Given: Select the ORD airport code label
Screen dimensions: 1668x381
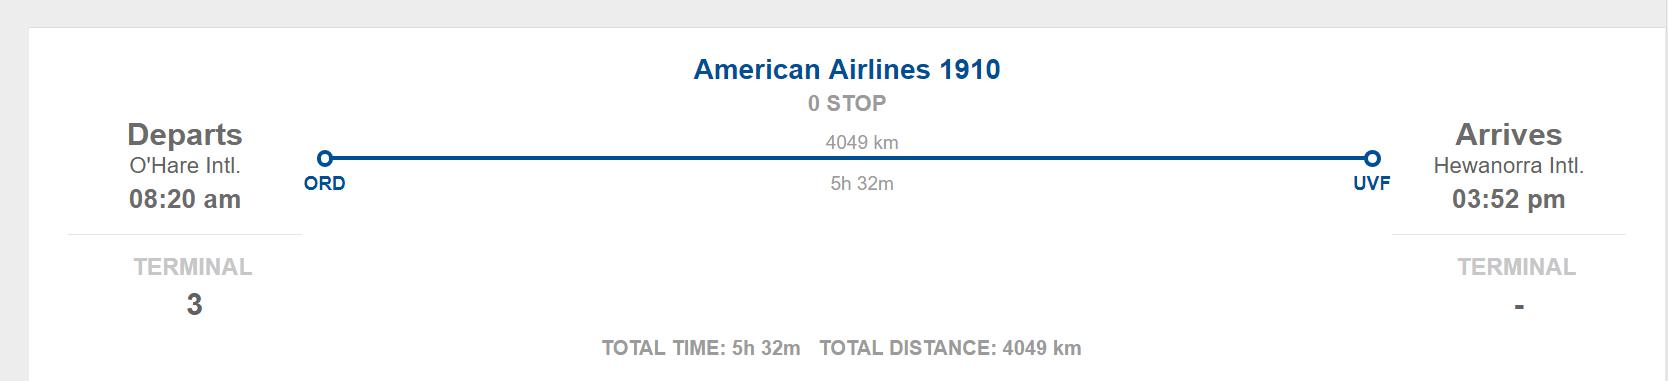Looking at the screenshot, I should point(324,184).
